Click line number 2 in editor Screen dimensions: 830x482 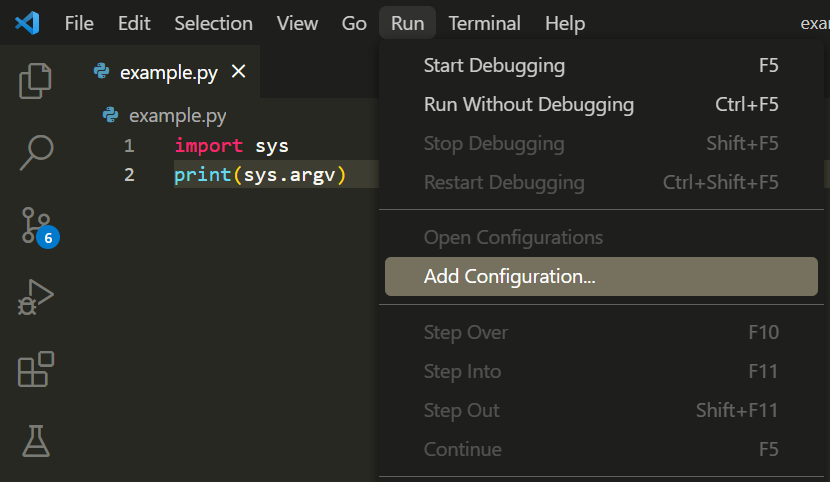[x=129, y=175]
